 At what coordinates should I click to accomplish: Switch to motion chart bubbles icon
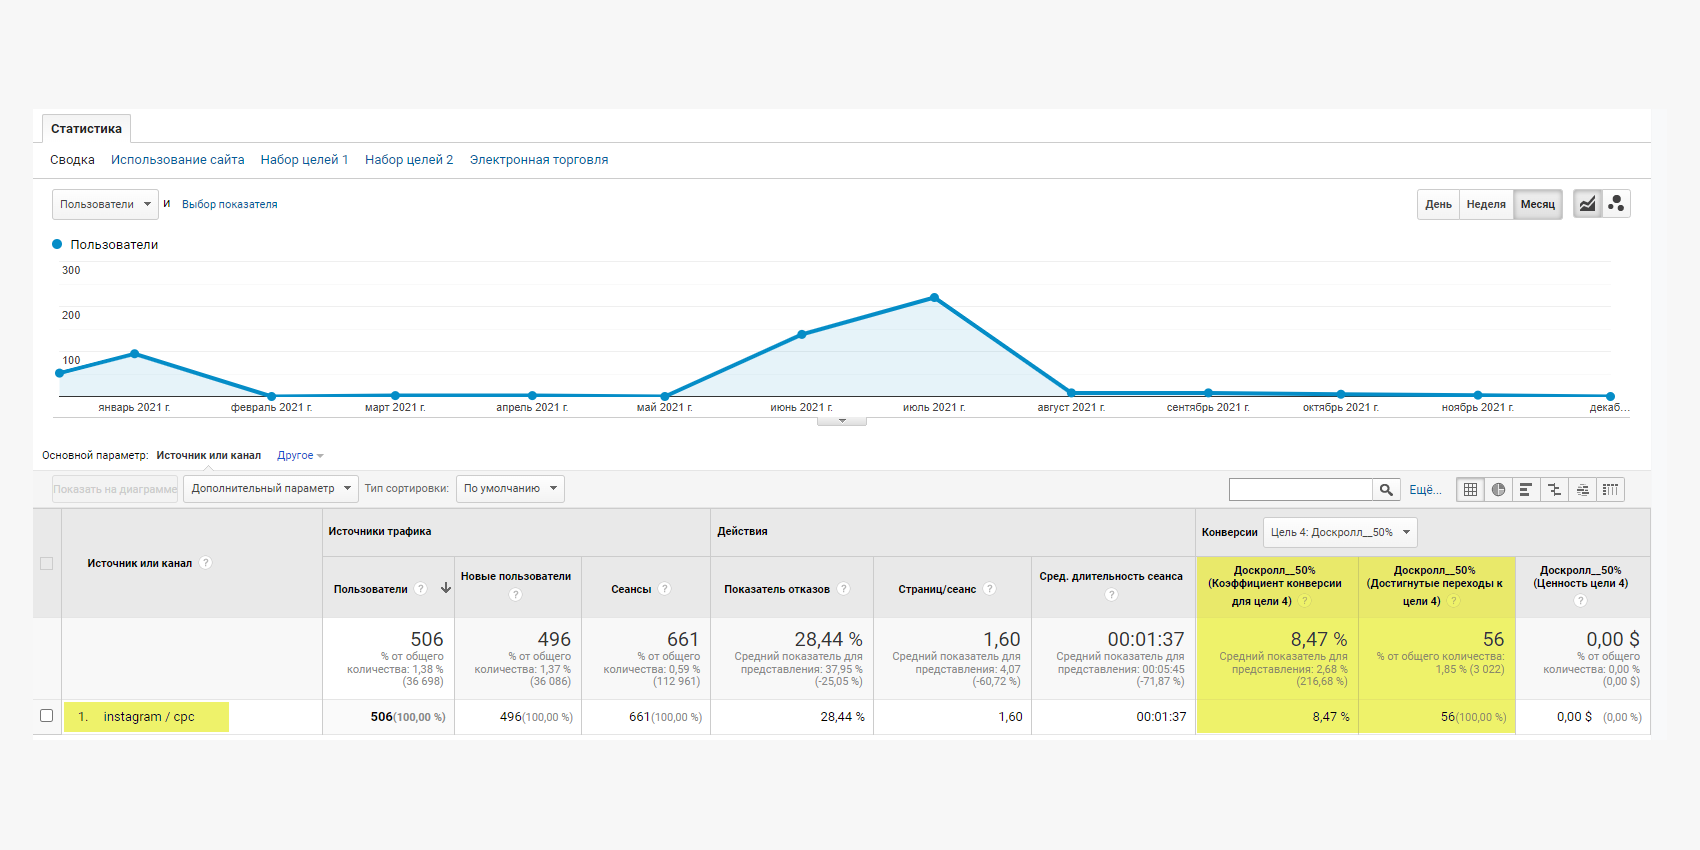point(1616,204)
